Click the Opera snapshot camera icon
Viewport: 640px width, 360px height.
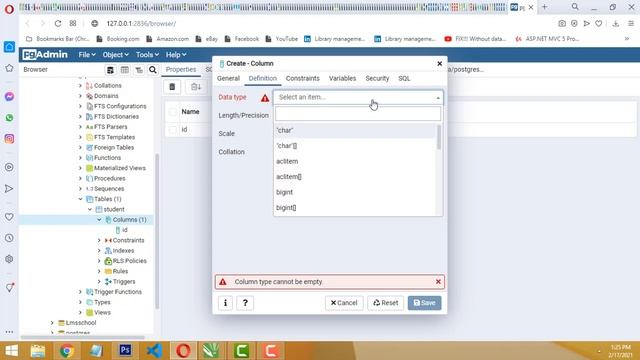point(562,24)
